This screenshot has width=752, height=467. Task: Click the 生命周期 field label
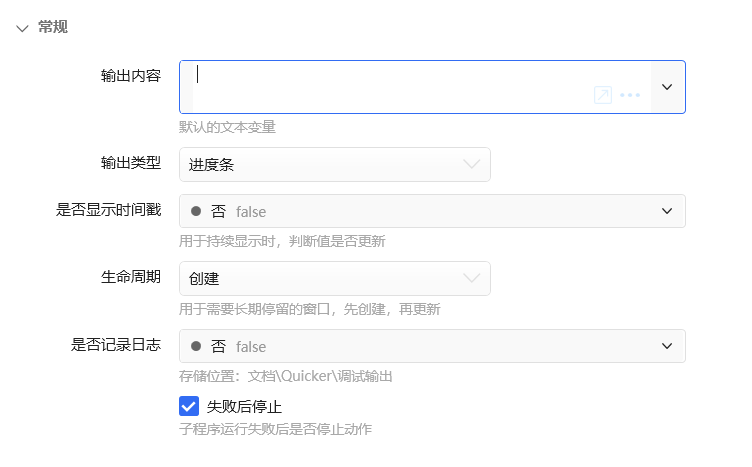[x=131, y=277]
